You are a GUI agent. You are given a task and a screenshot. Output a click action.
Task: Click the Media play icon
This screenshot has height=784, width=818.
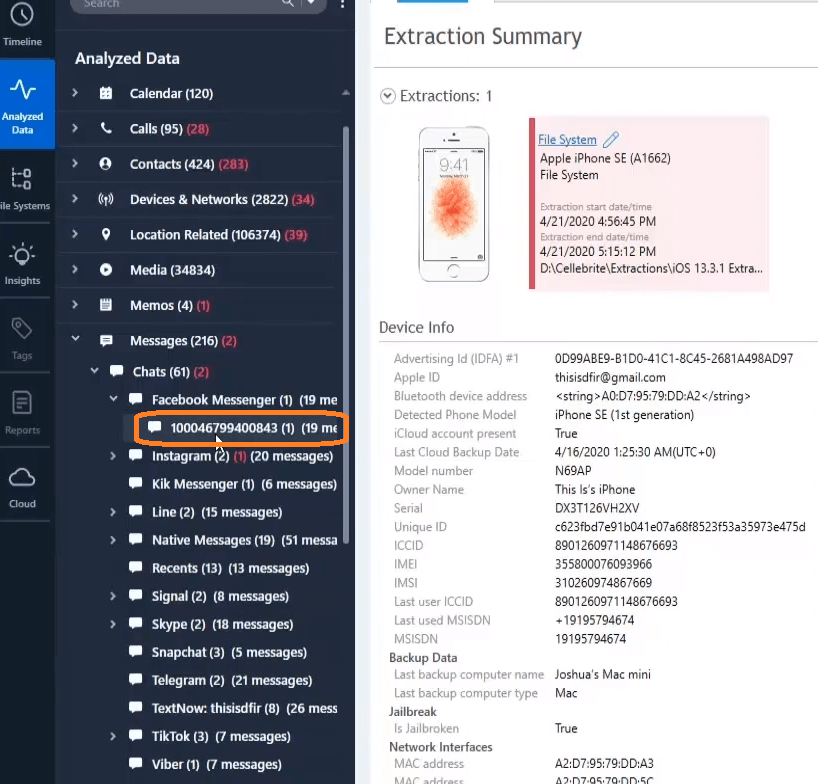pyautogui.click(x=106, y=270)
